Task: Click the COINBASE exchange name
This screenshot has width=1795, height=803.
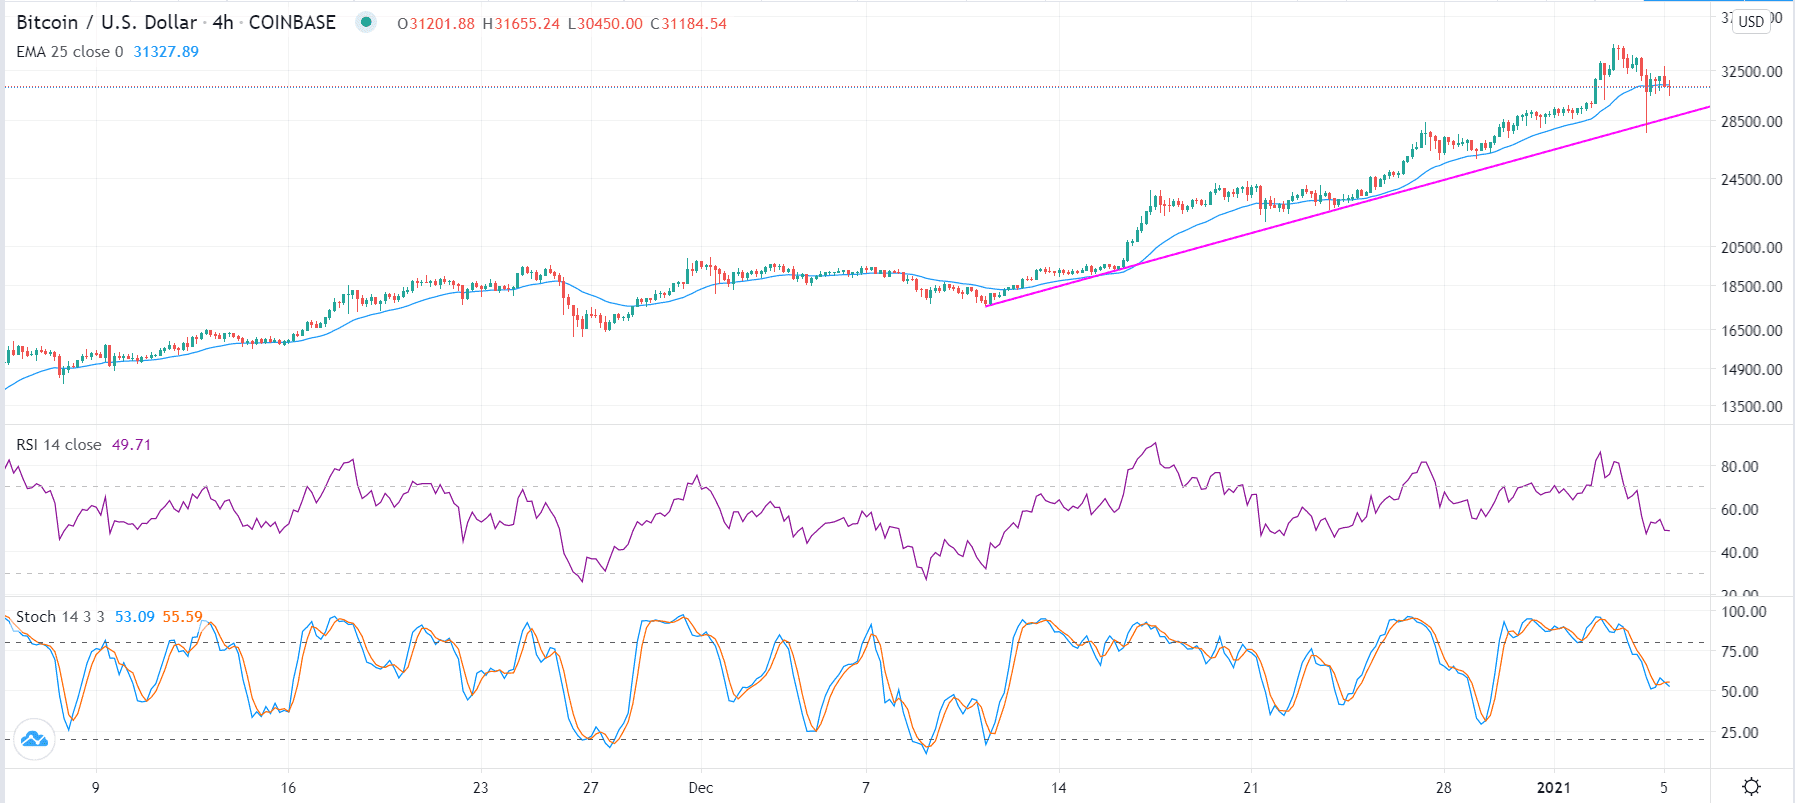Action: click(x=293, y=21)
